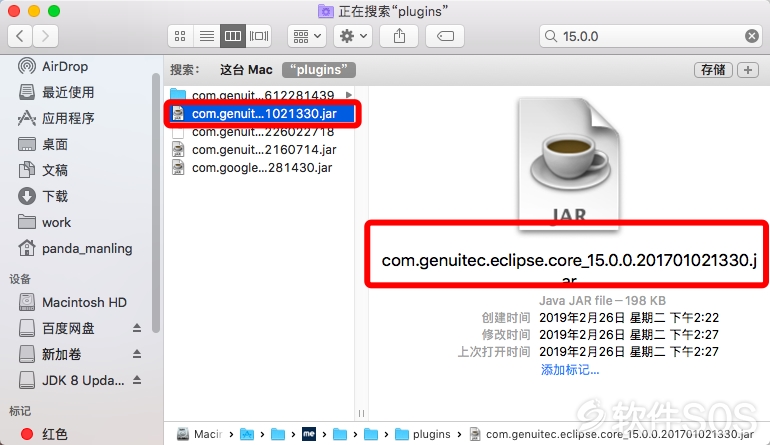Clear the search text with X button
Screen dimensions: 770x445
click(751, 36)
